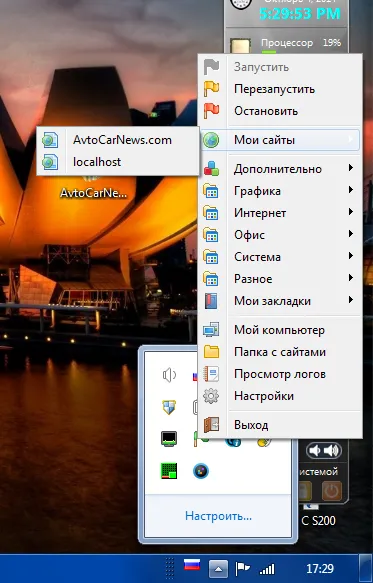The image size is (373, 583).
Task: Click the Выход door icon
Action: [x=211, y=425]
